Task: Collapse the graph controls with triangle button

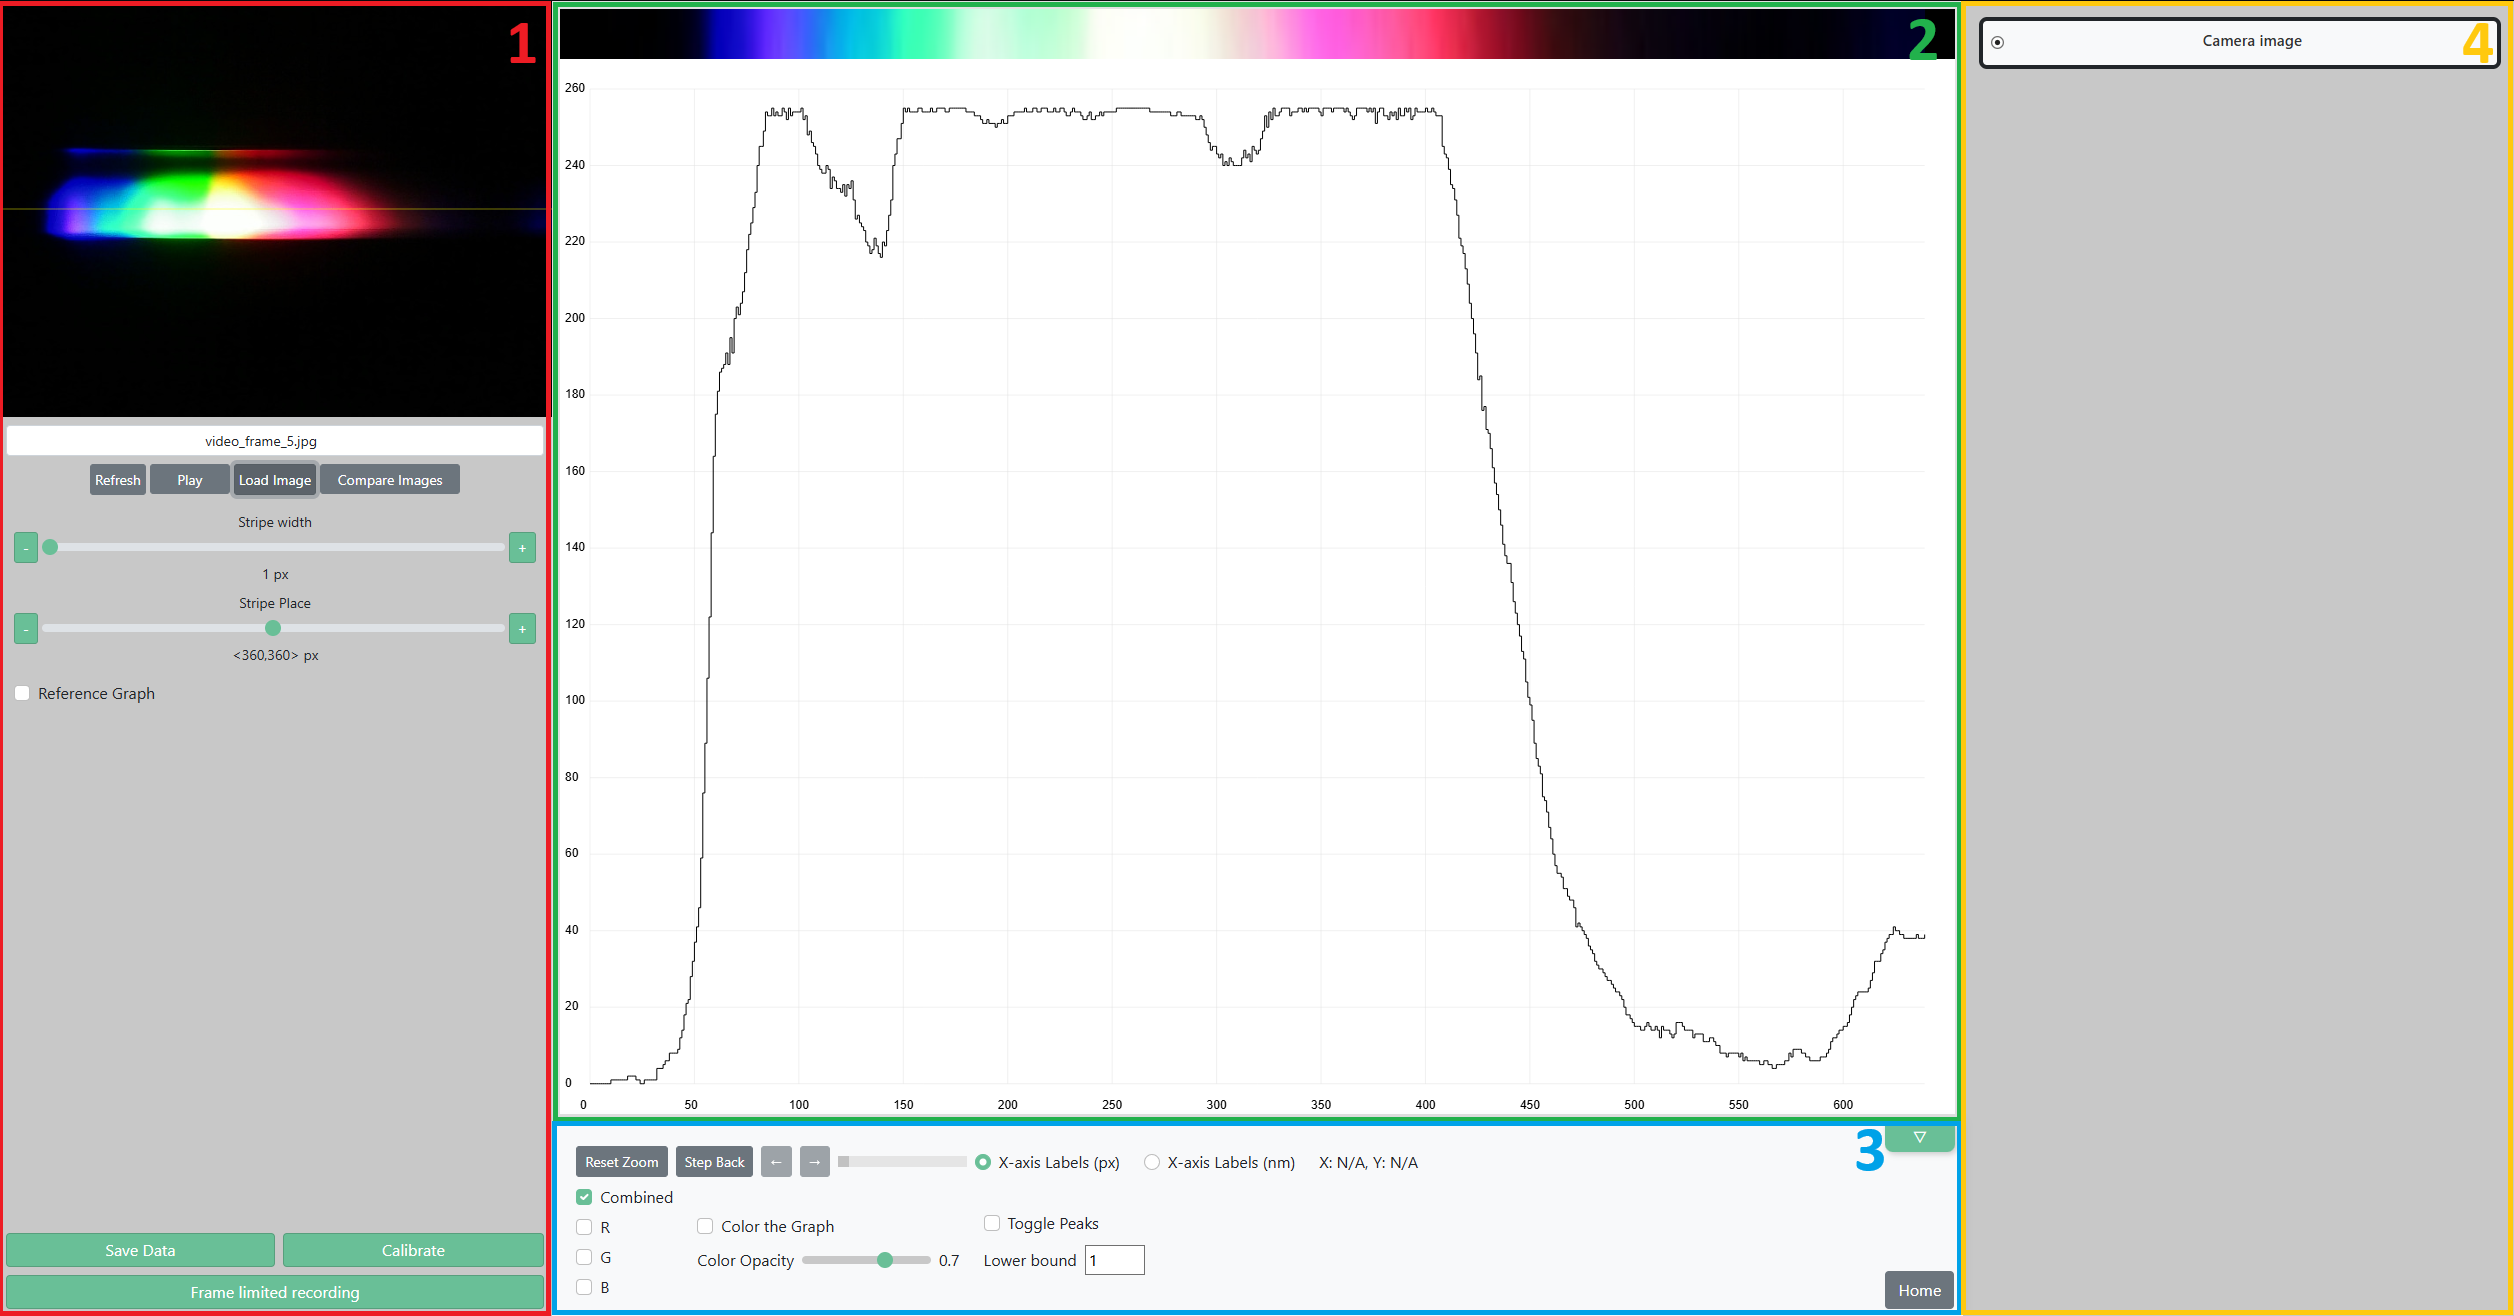Action: coord(1919,1138)
